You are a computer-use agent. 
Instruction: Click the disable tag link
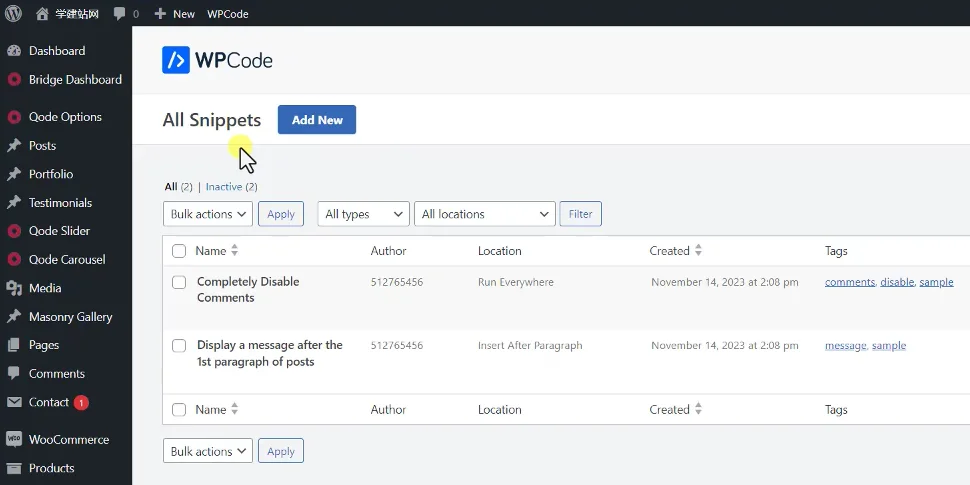coord(897,282)
